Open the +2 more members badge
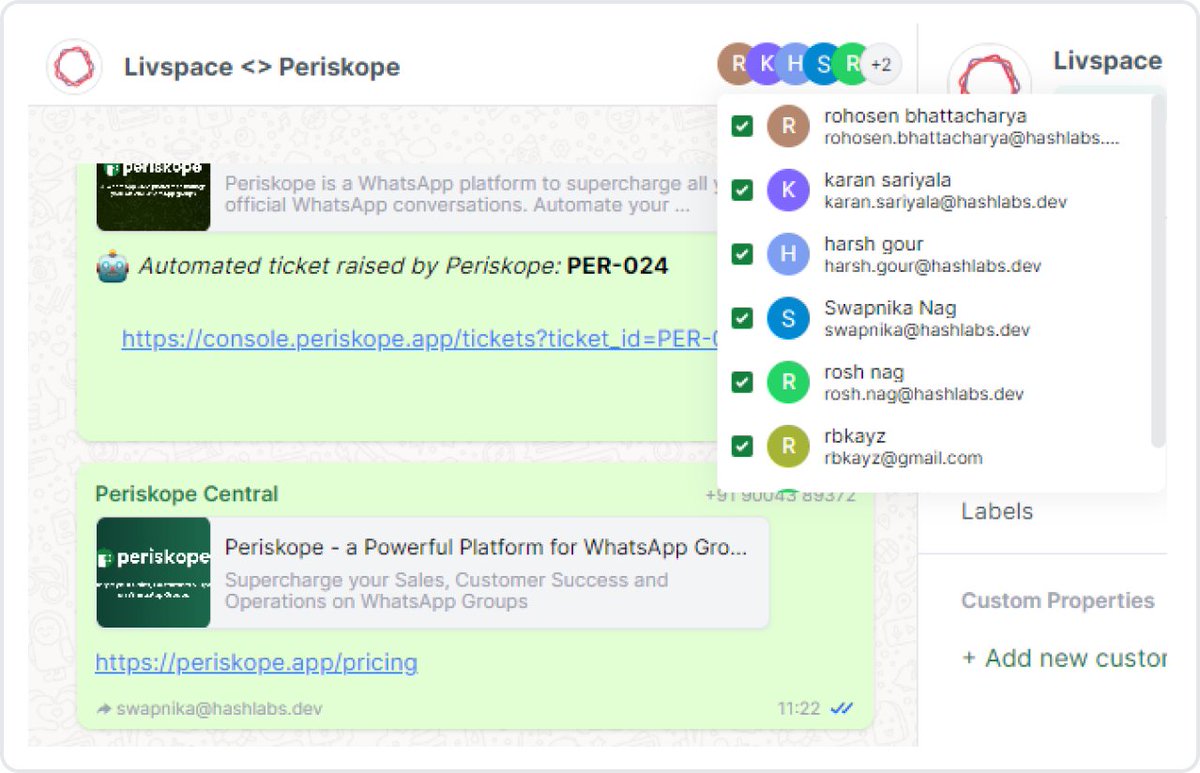Image resolution: width=1200 pixels, height=773 pixels. coord(881,65)
